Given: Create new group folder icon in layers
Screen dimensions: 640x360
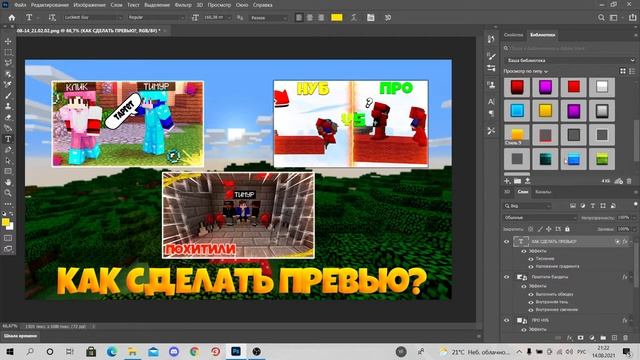Looking at the screenshot, I should [603, 338].
